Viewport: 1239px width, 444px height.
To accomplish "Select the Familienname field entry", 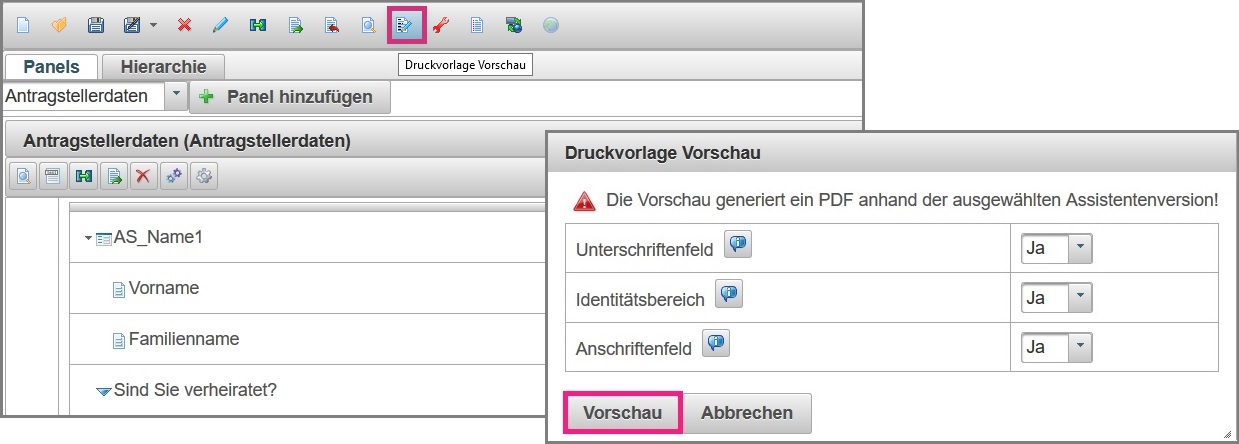I will (184, 339).
